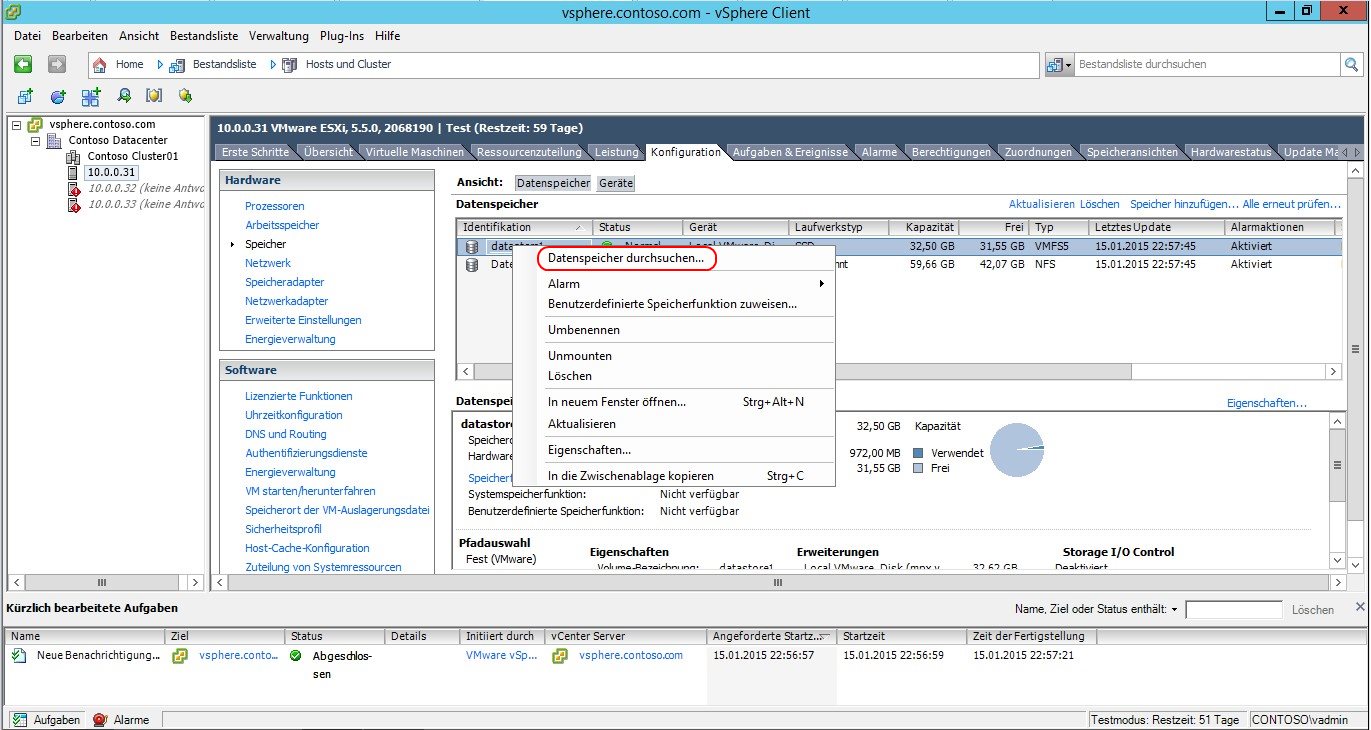Click the task icon beside Neue Benachrichtigung
Screen dimensions: 1371x730
tap(19, 656)
